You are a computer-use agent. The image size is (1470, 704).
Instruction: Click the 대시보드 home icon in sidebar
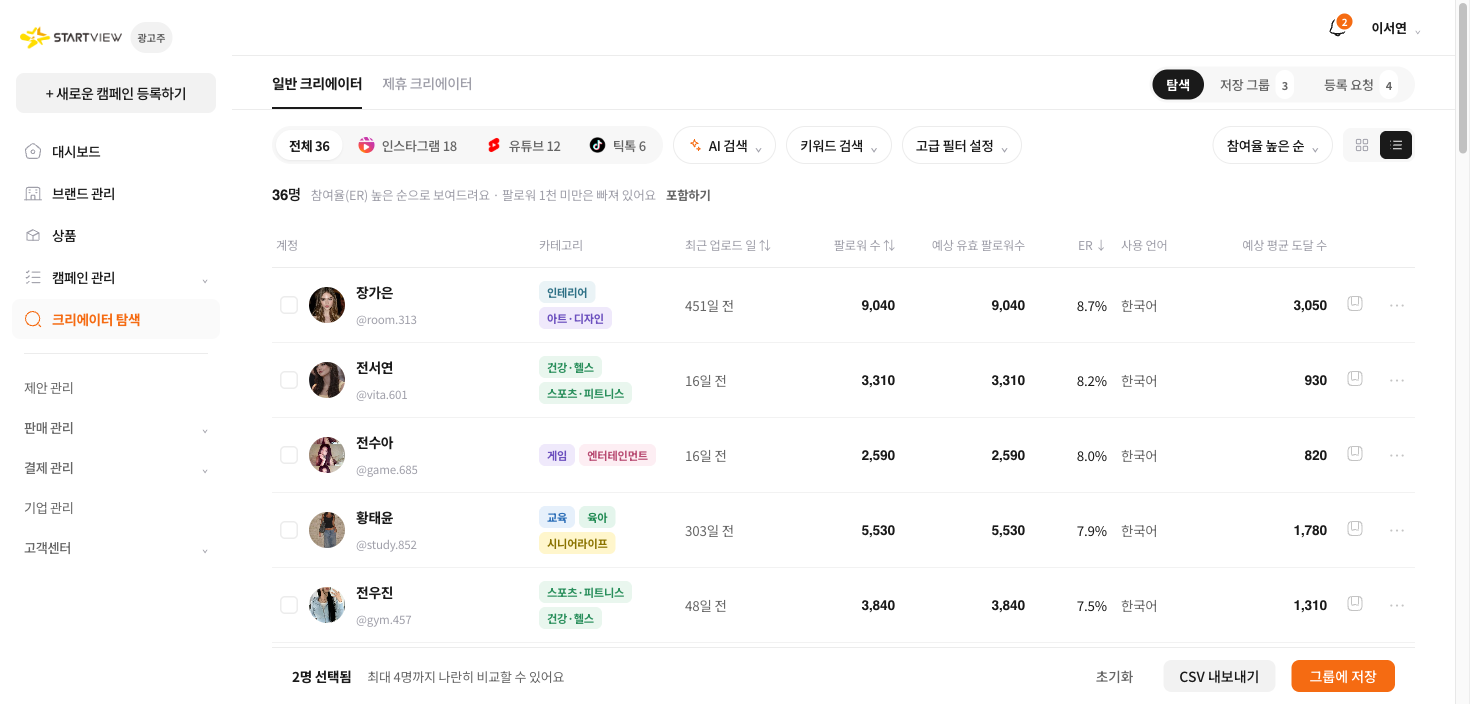click(x=33, y=152)
